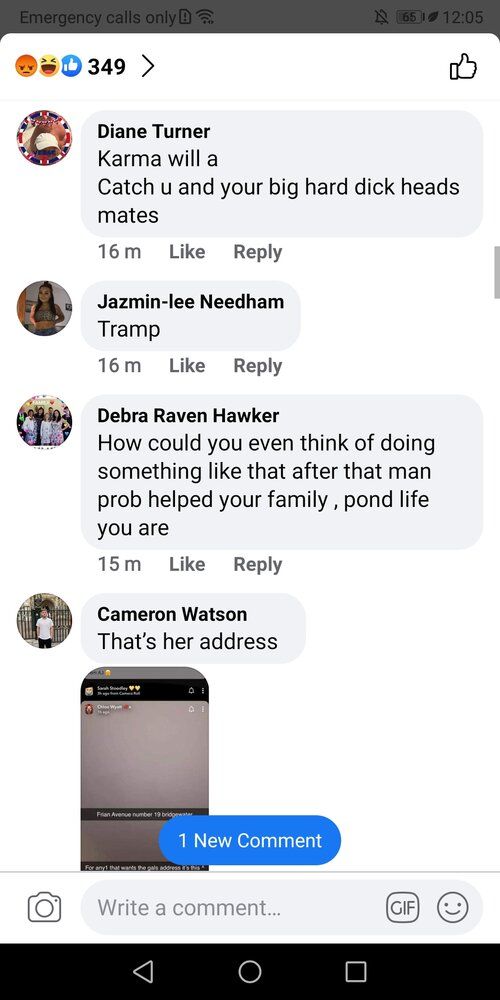This screenshot has height=1000, width=500.
Task: Open Diane Turner's profile picture
Action: (44, 138)
